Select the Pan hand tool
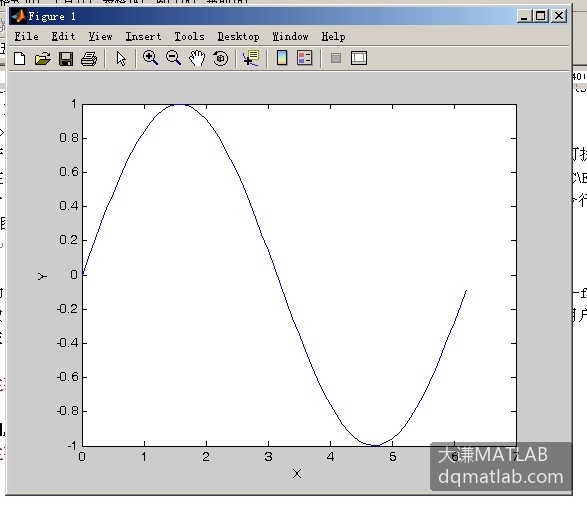Viewport: 587px width, 505px height. pos(197,58)
